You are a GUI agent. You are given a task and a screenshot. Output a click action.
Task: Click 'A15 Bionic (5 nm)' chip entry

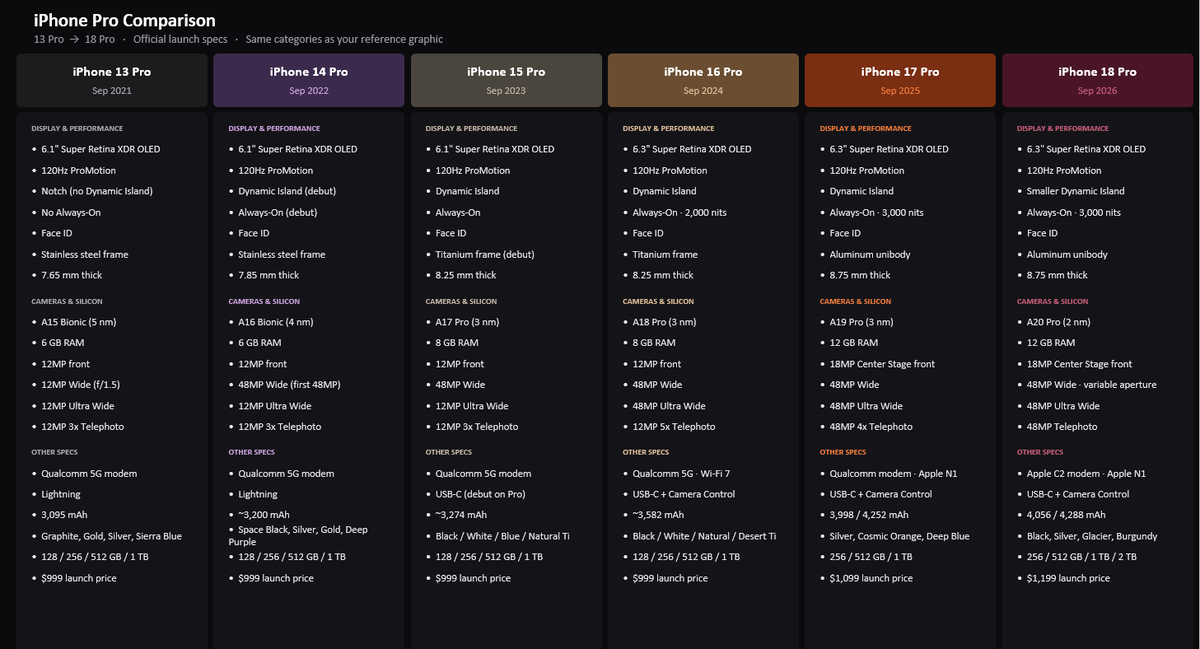click(x=79, y=322)
